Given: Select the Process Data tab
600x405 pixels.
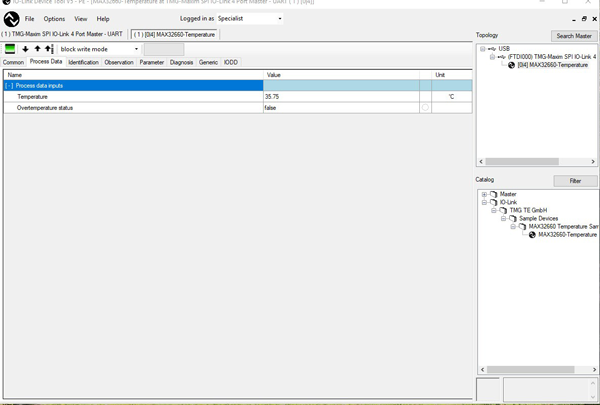Looking at the screenshot, I should pos(46,61).
